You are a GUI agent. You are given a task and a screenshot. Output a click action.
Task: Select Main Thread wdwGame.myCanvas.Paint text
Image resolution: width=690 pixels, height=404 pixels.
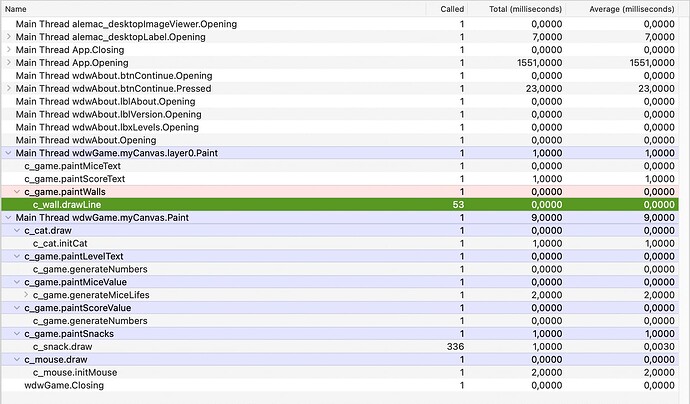tap(102, 217)
